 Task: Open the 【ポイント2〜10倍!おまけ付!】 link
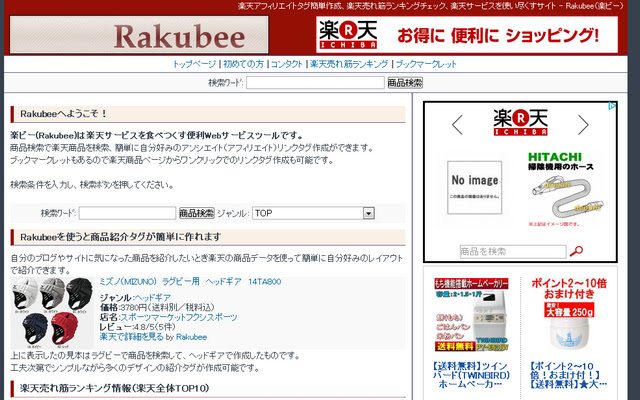[569, 375]
